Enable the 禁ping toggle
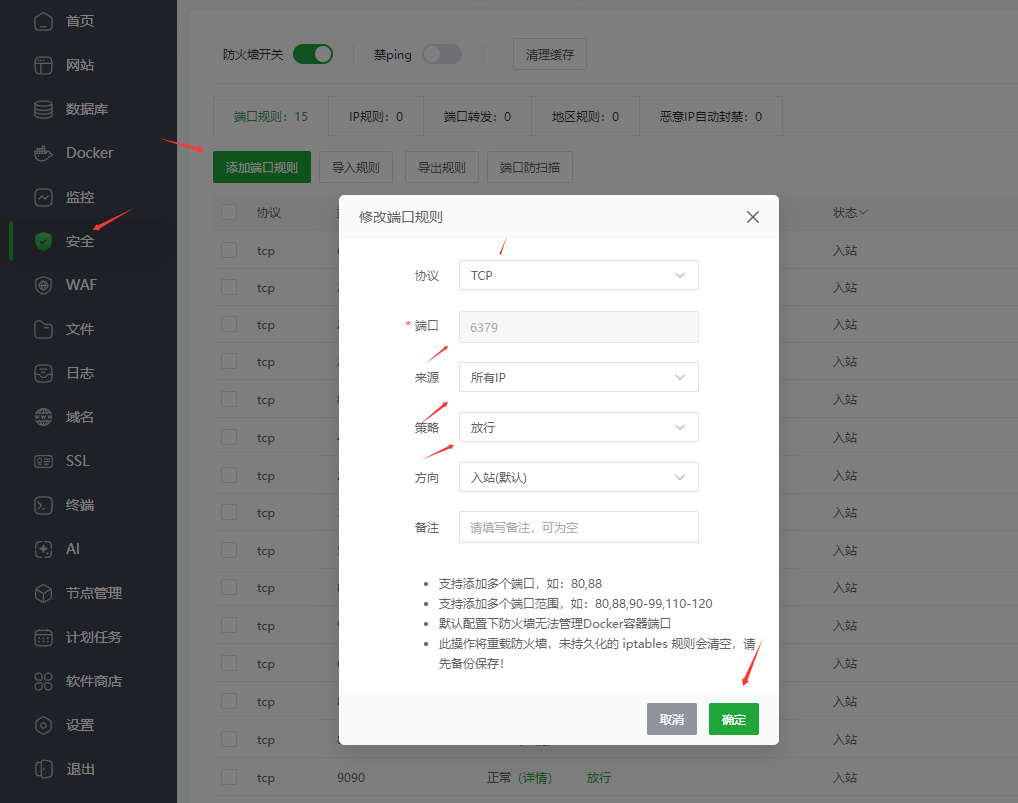Image resolution: width=1018 pixels, height=803 pixels. click(441, 54)
